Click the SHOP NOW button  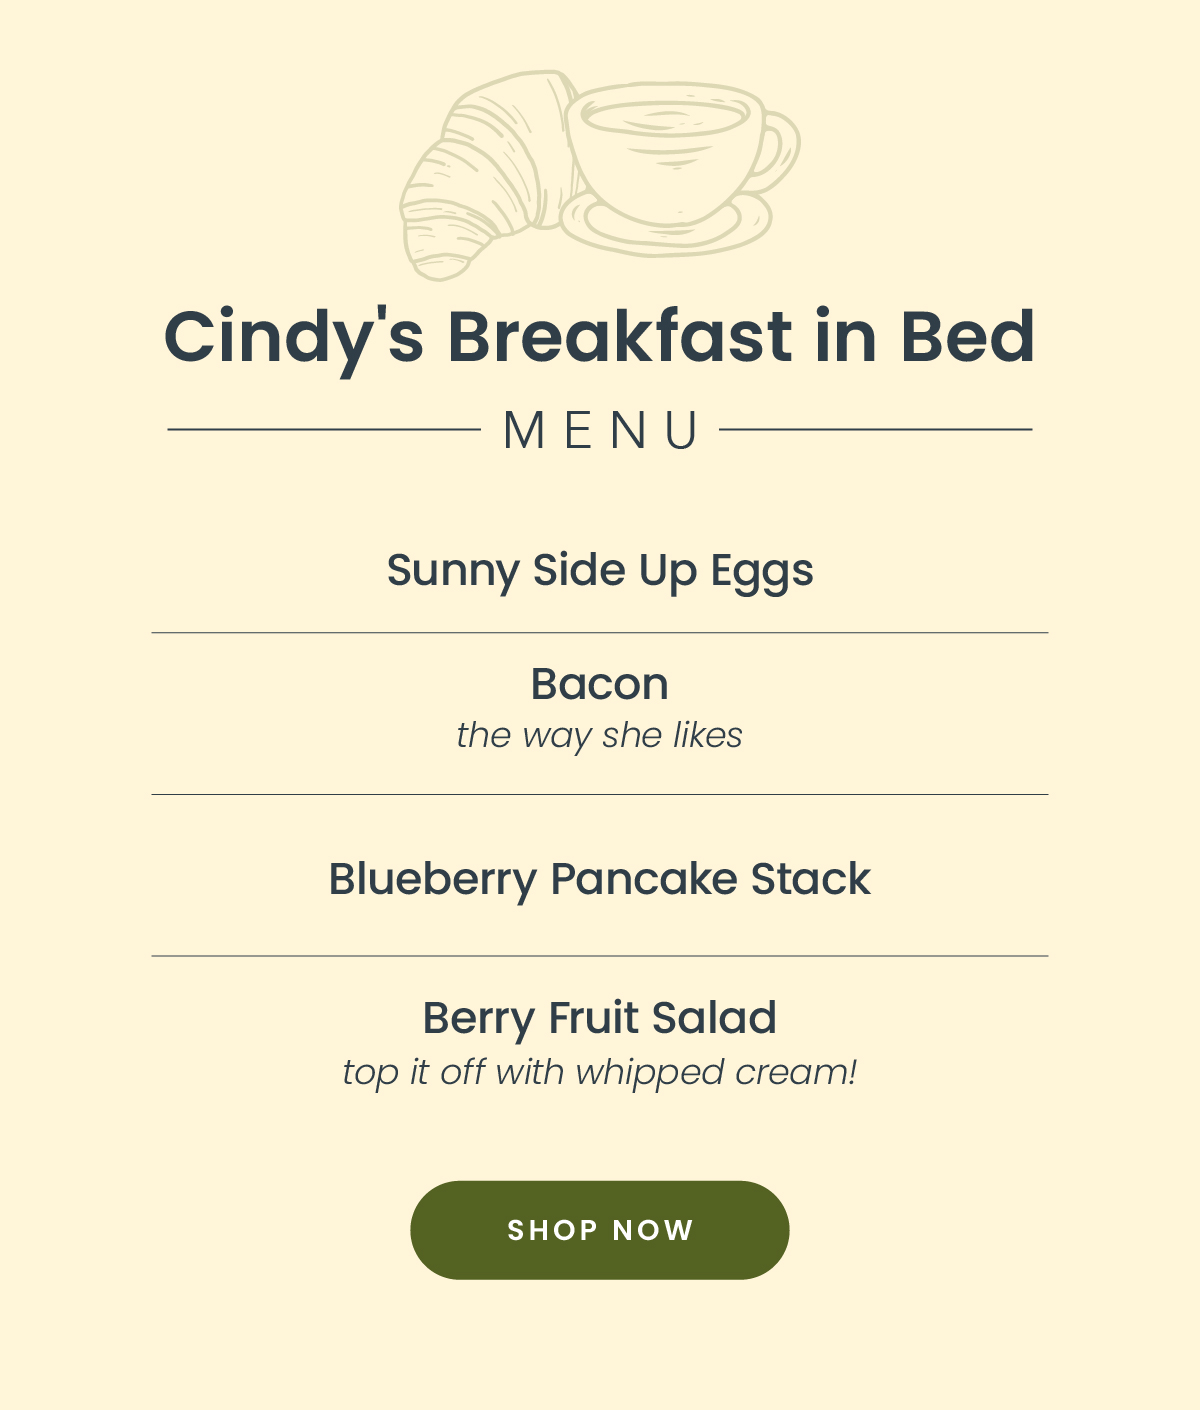tap(600, 1230)
